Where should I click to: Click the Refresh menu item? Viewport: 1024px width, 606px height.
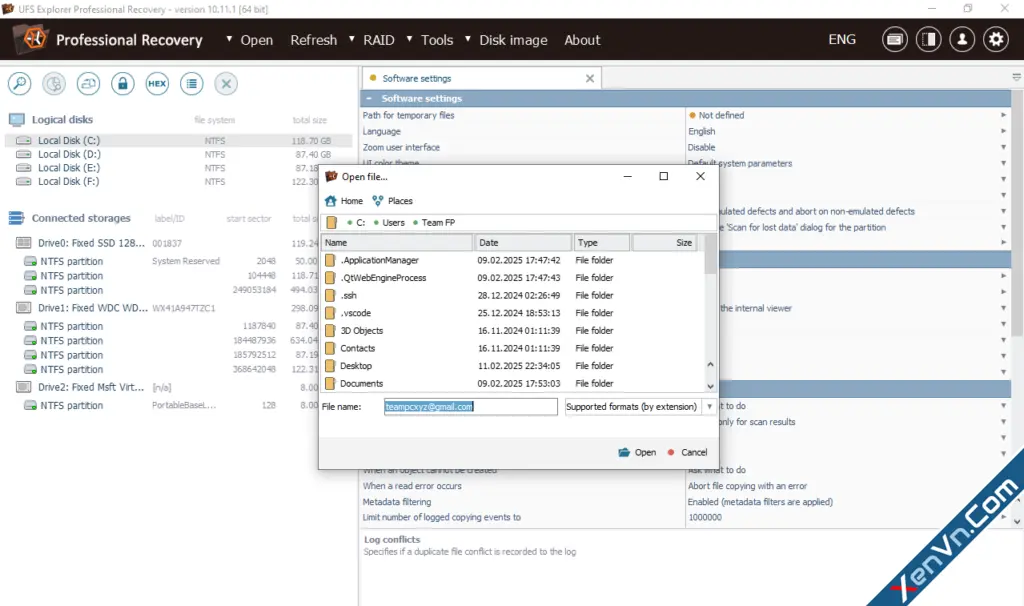pyautogui.click(x=313, y=40)
